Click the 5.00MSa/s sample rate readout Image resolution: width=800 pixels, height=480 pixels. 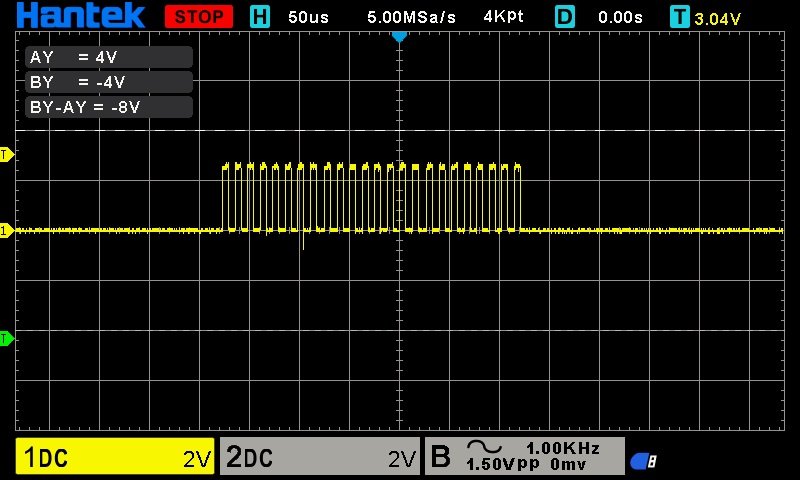411,17
